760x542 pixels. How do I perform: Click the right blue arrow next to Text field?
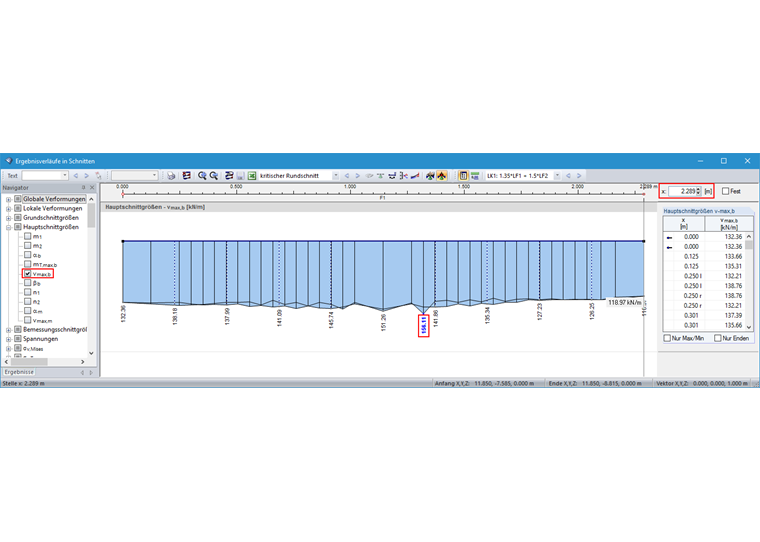tap(87, 175)
